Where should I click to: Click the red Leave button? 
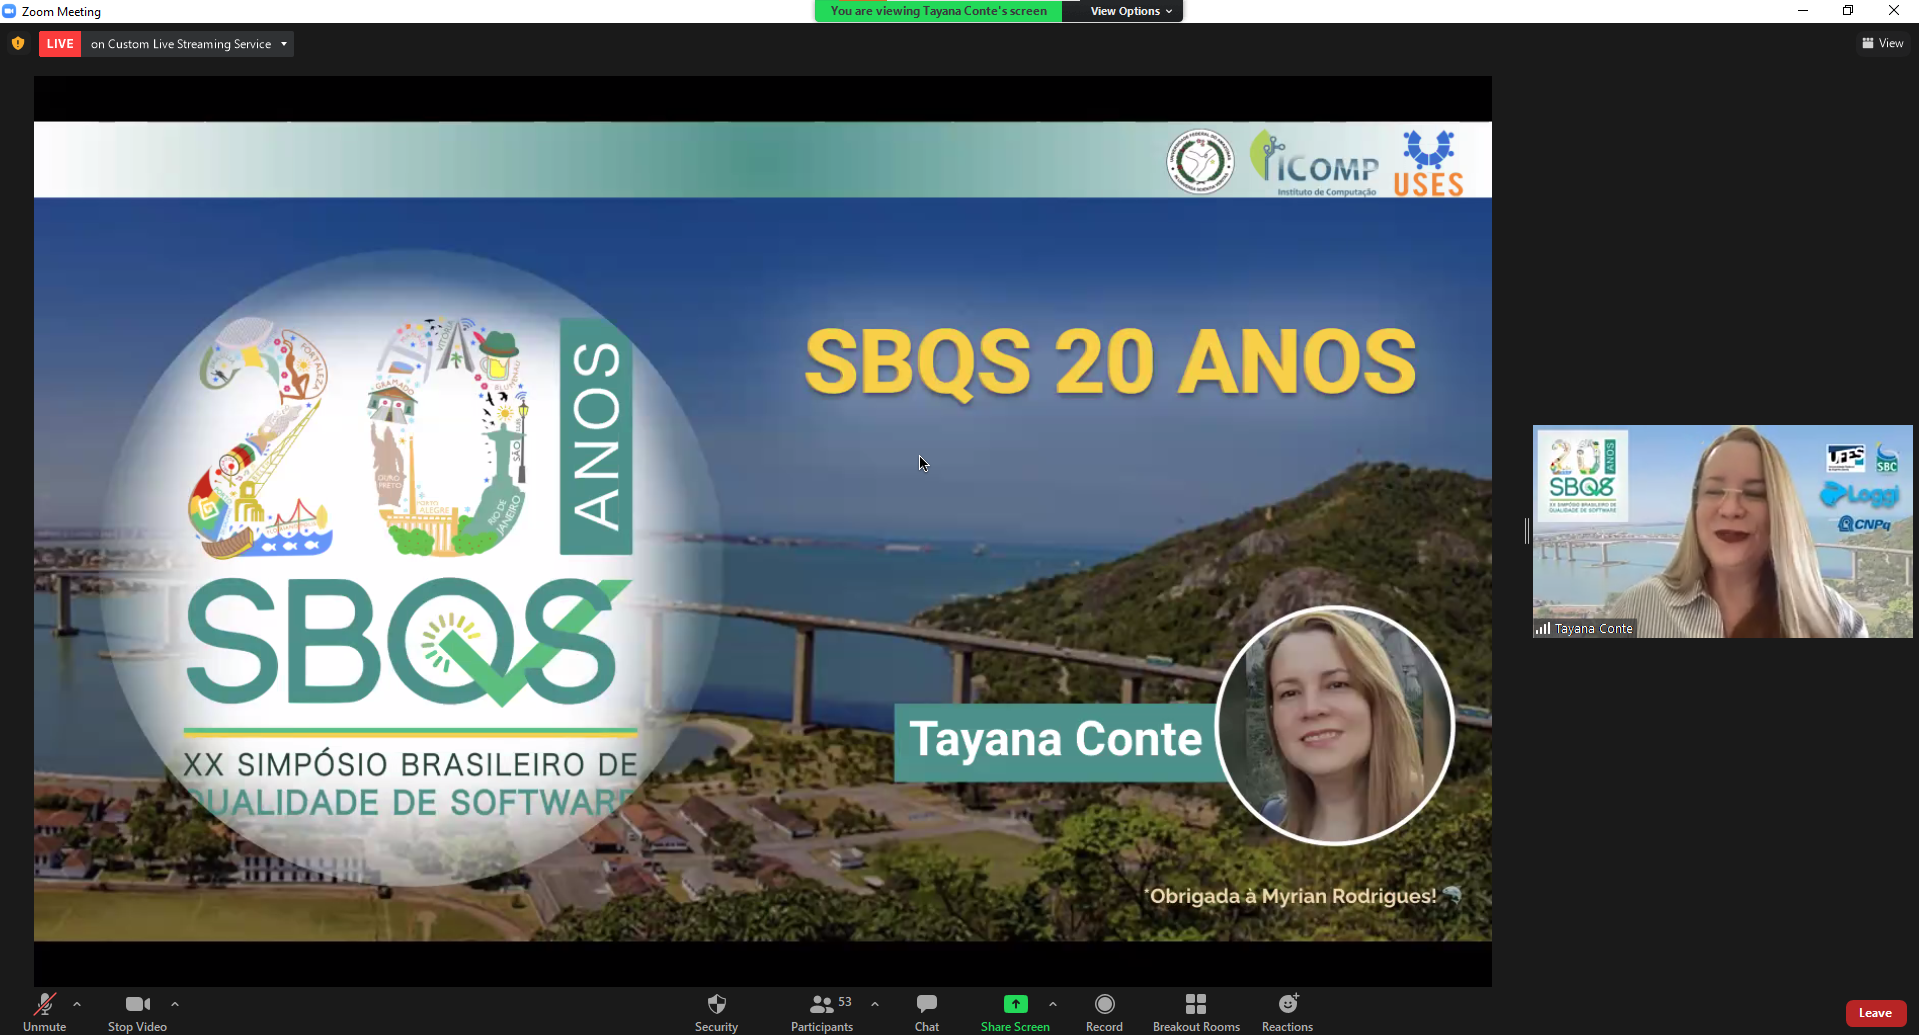point(1874,1013)
